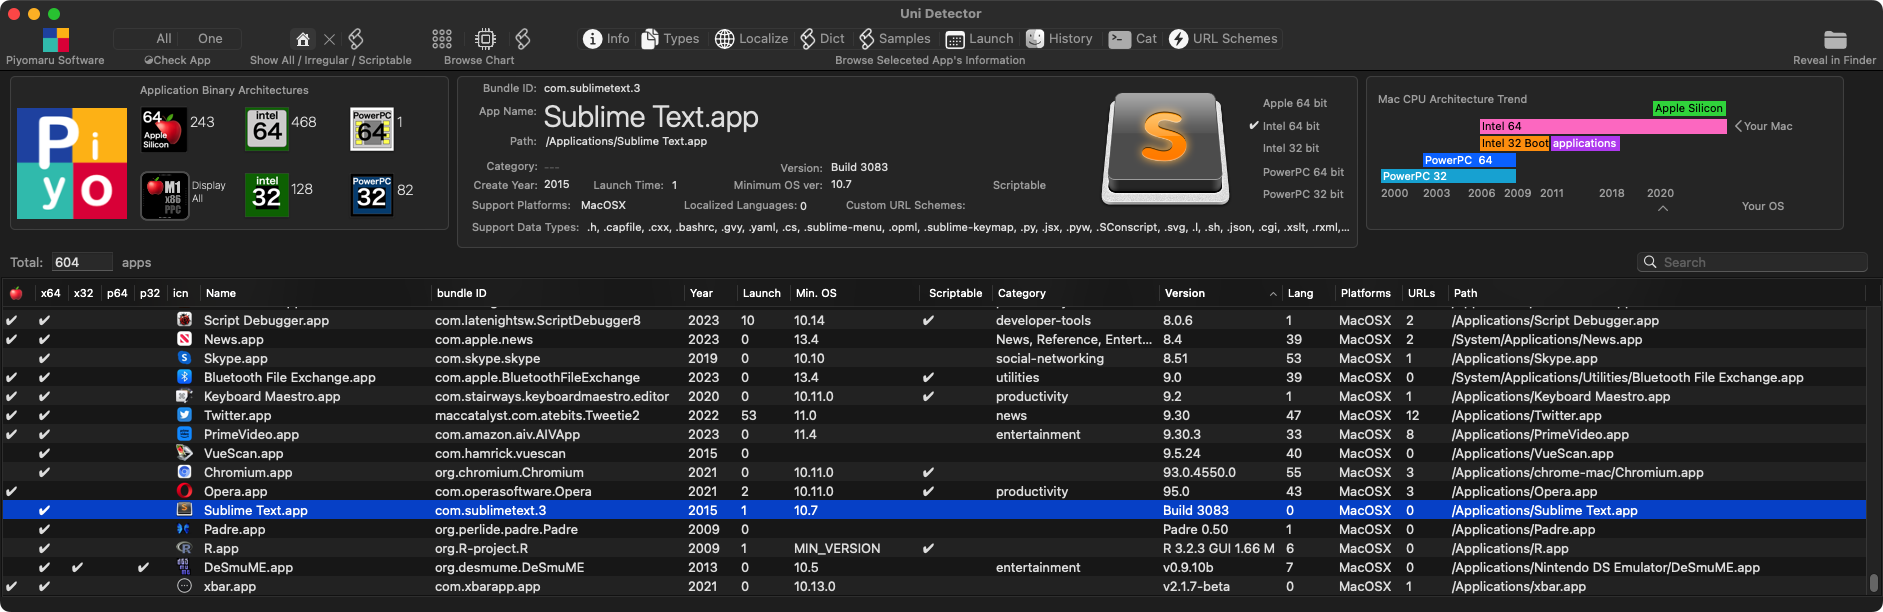Click the Apple Silicon green trend bar
The width and height of the screenshot is (1883, 612).
pyautogui.click(x=1689, y=108)
